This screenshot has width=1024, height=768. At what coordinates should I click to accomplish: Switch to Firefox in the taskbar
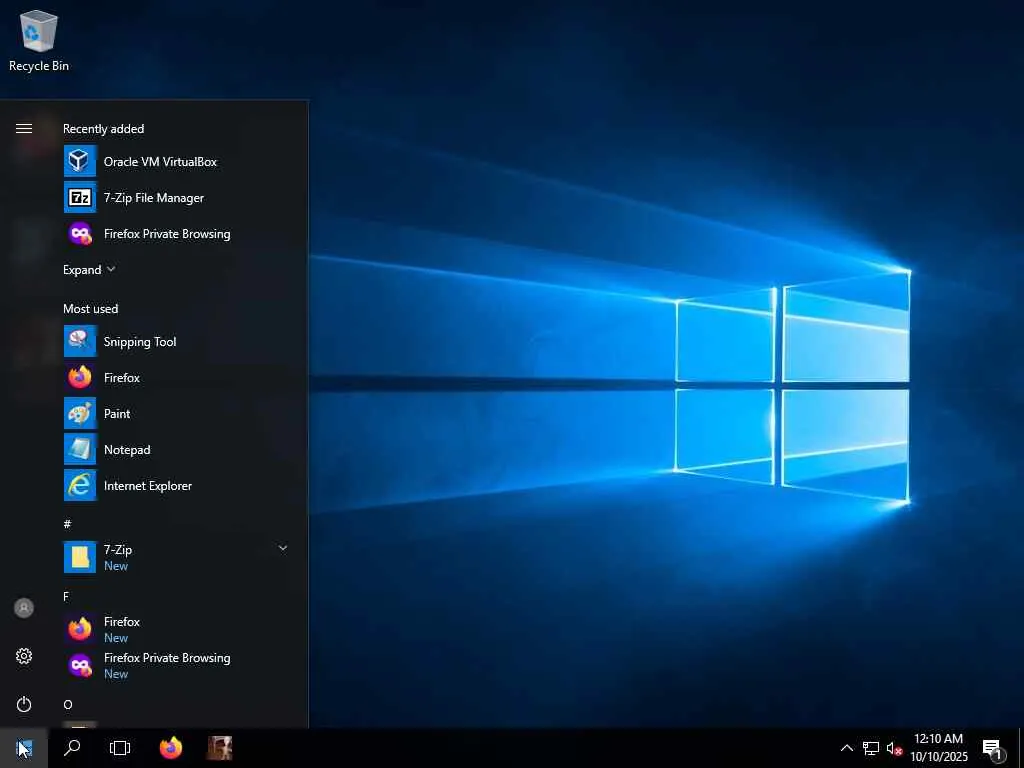click(x=171, y=748)
